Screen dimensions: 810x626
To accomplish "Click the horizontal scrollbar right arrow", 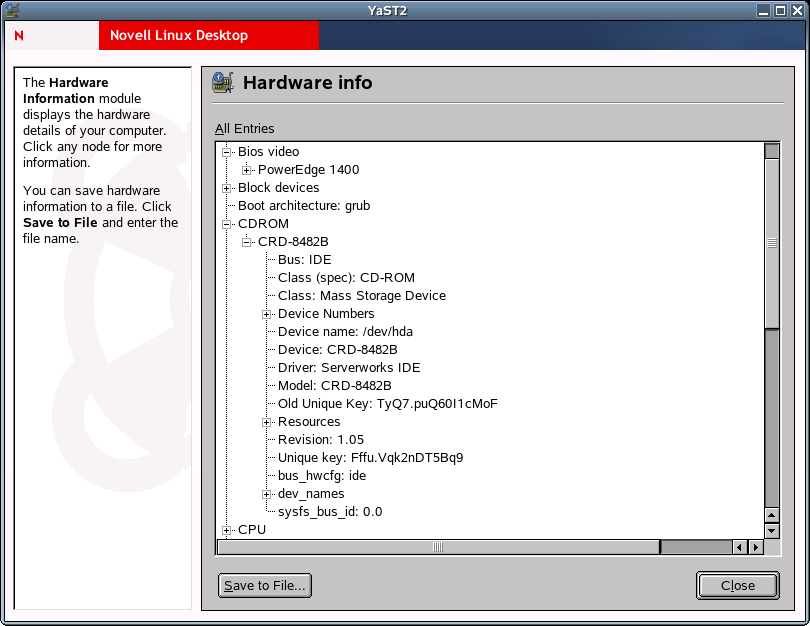I will (x=756, y=547).
